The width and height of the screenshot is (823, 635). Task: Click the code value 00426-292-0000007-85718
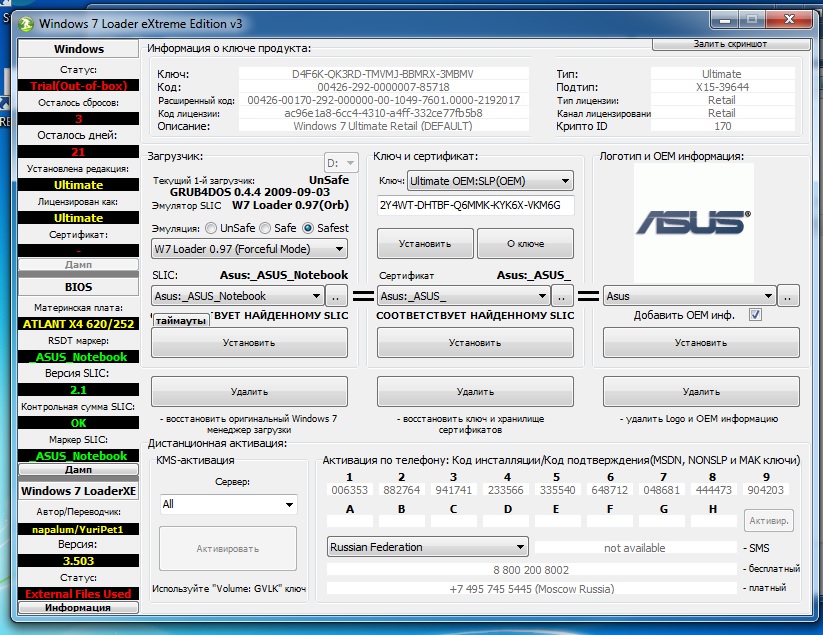point(383,87)
